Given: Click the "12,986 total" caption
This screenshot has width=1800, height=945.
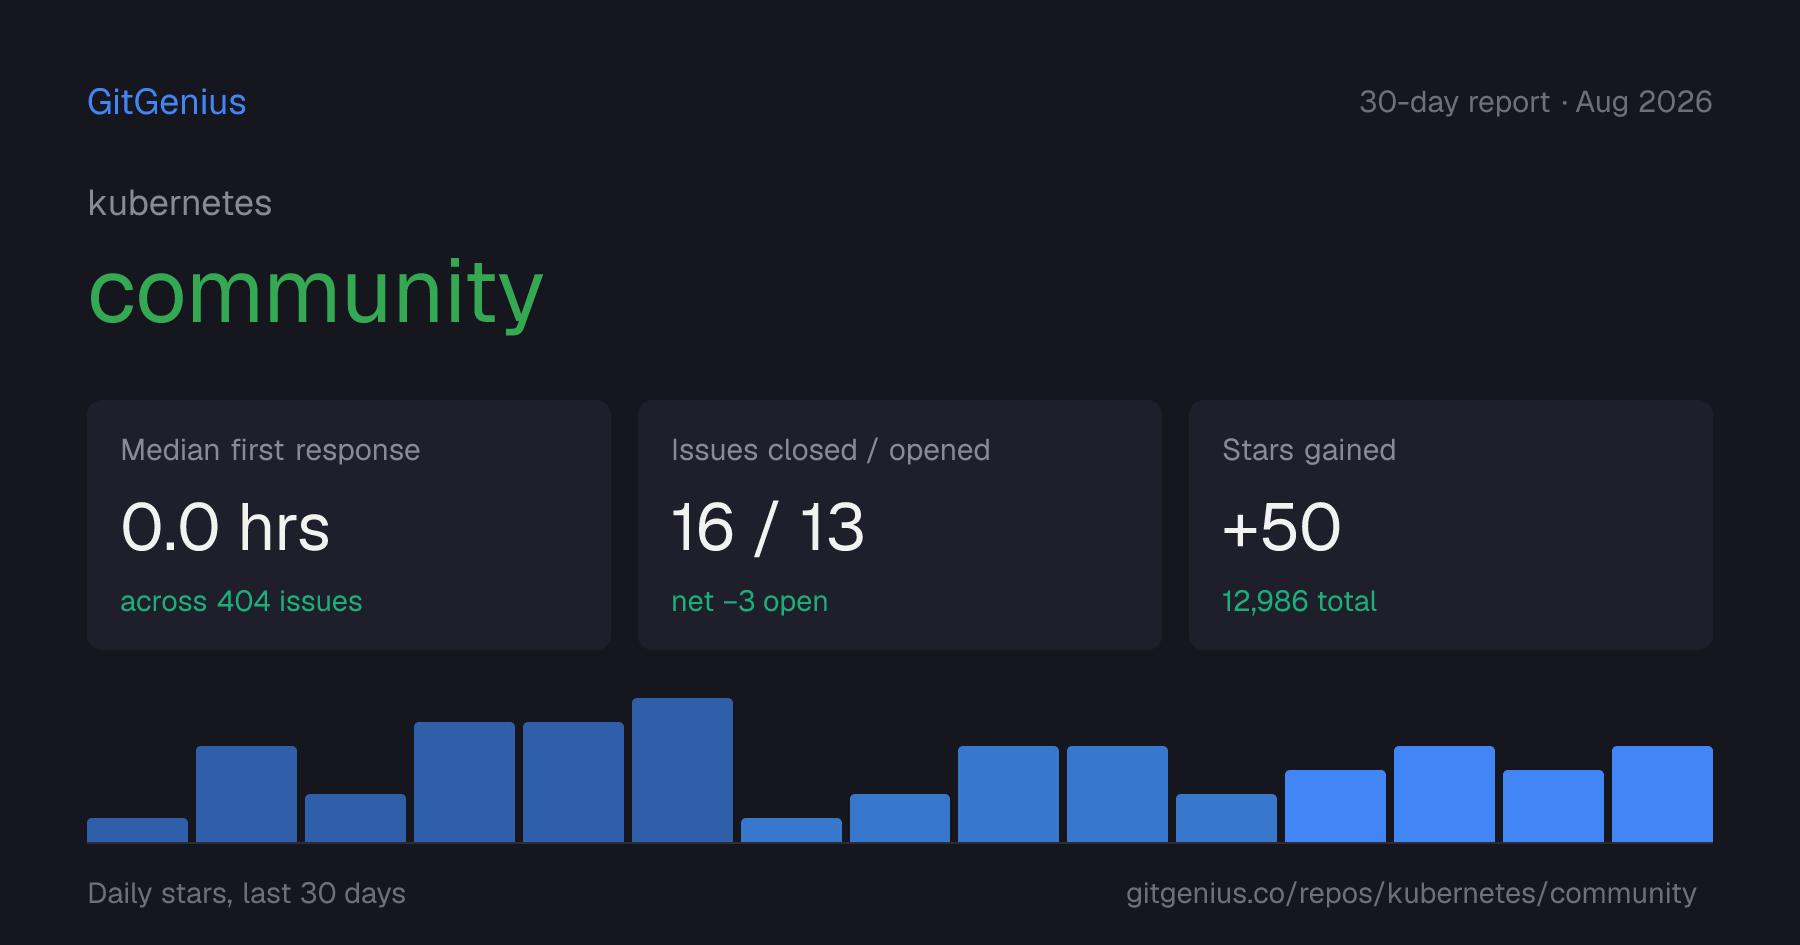Looking at the screenshot, I should click(1299, 601).
